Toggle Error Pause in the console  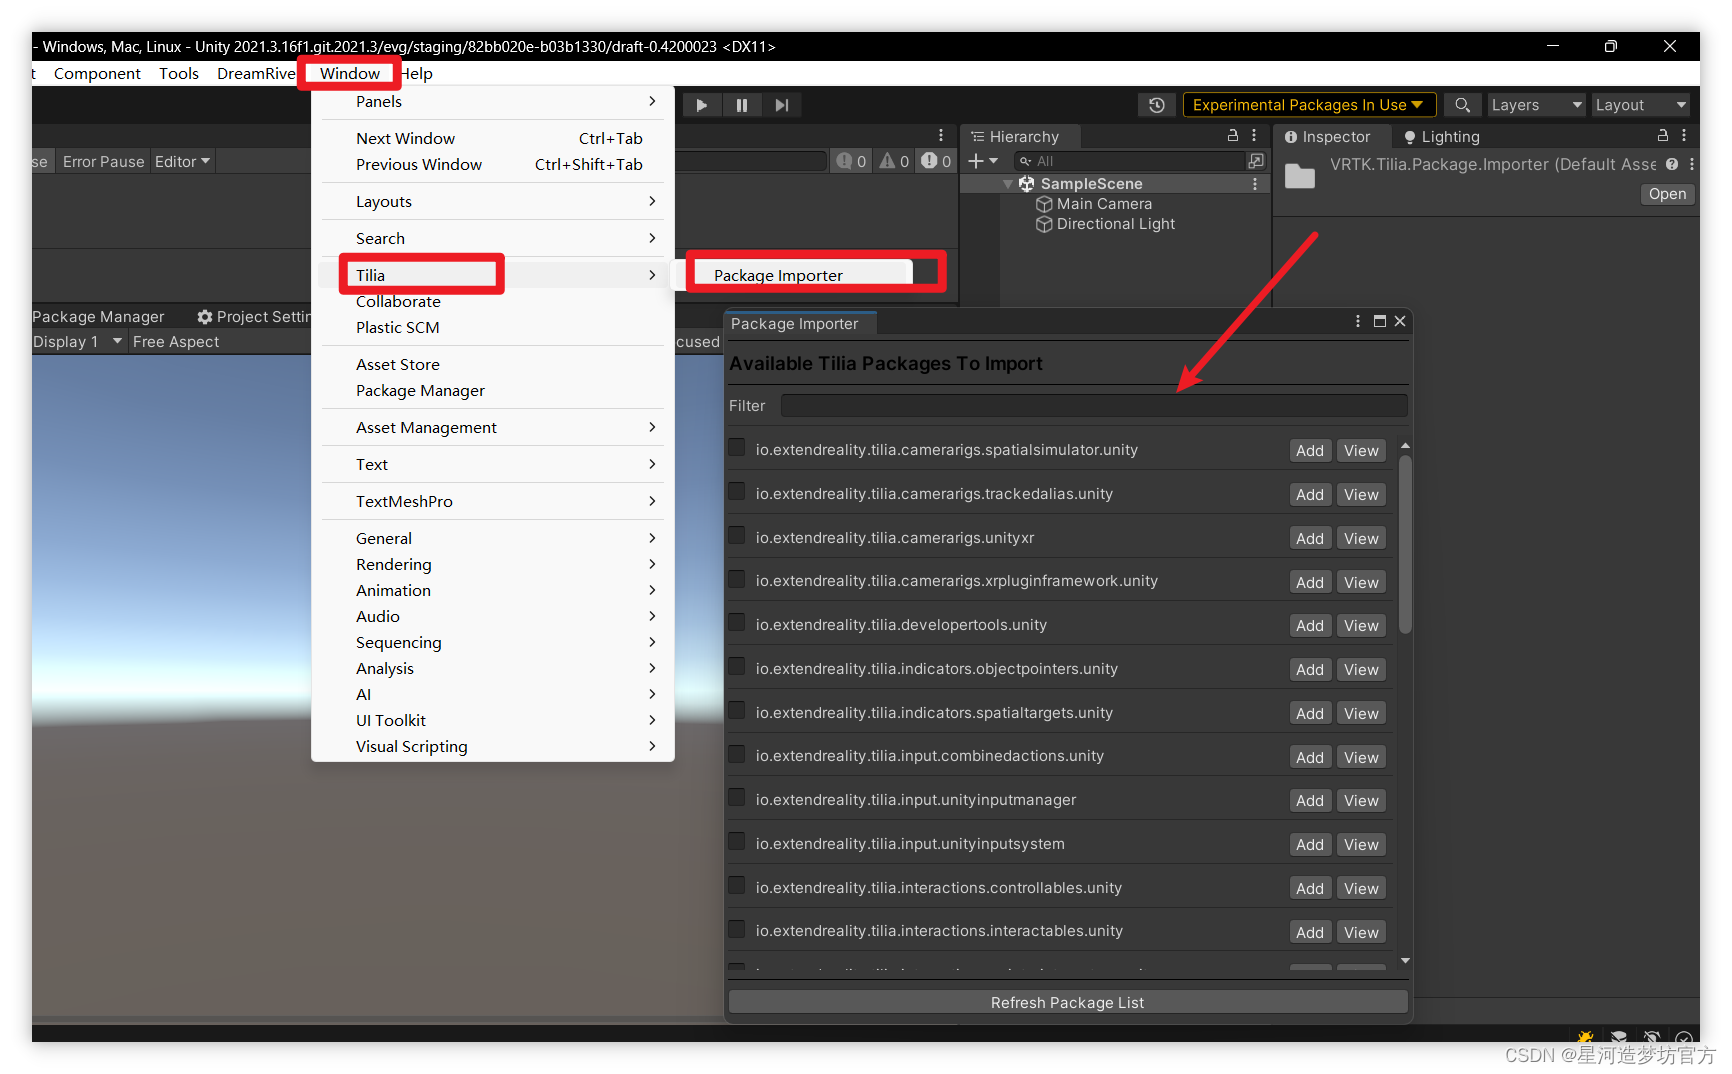pos(103,161)
